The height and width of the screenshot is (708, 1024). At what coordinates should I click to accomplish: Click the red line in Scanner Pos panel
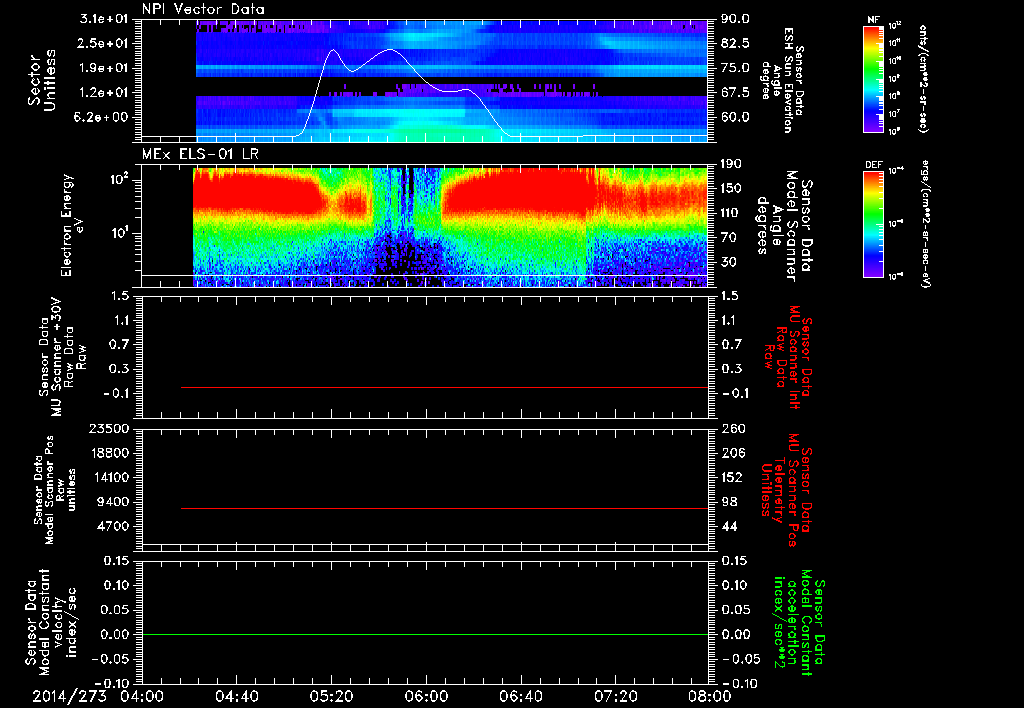(444, 508)
